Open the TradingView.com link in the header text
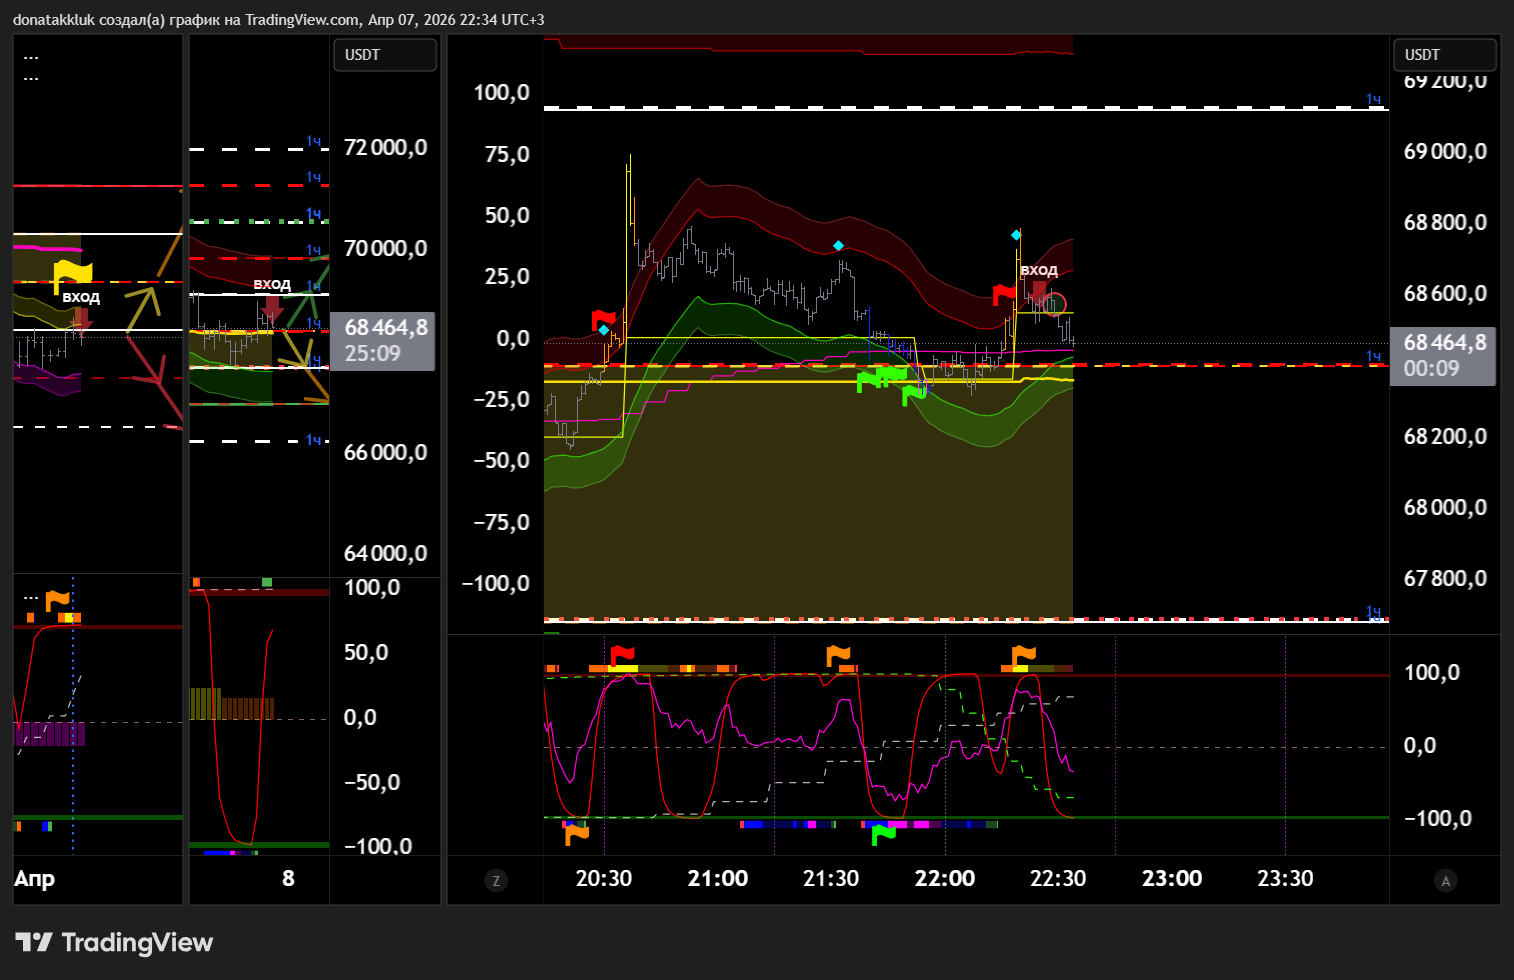Image resolution: width=1514 pixels, height=980 pixels. 304,20
